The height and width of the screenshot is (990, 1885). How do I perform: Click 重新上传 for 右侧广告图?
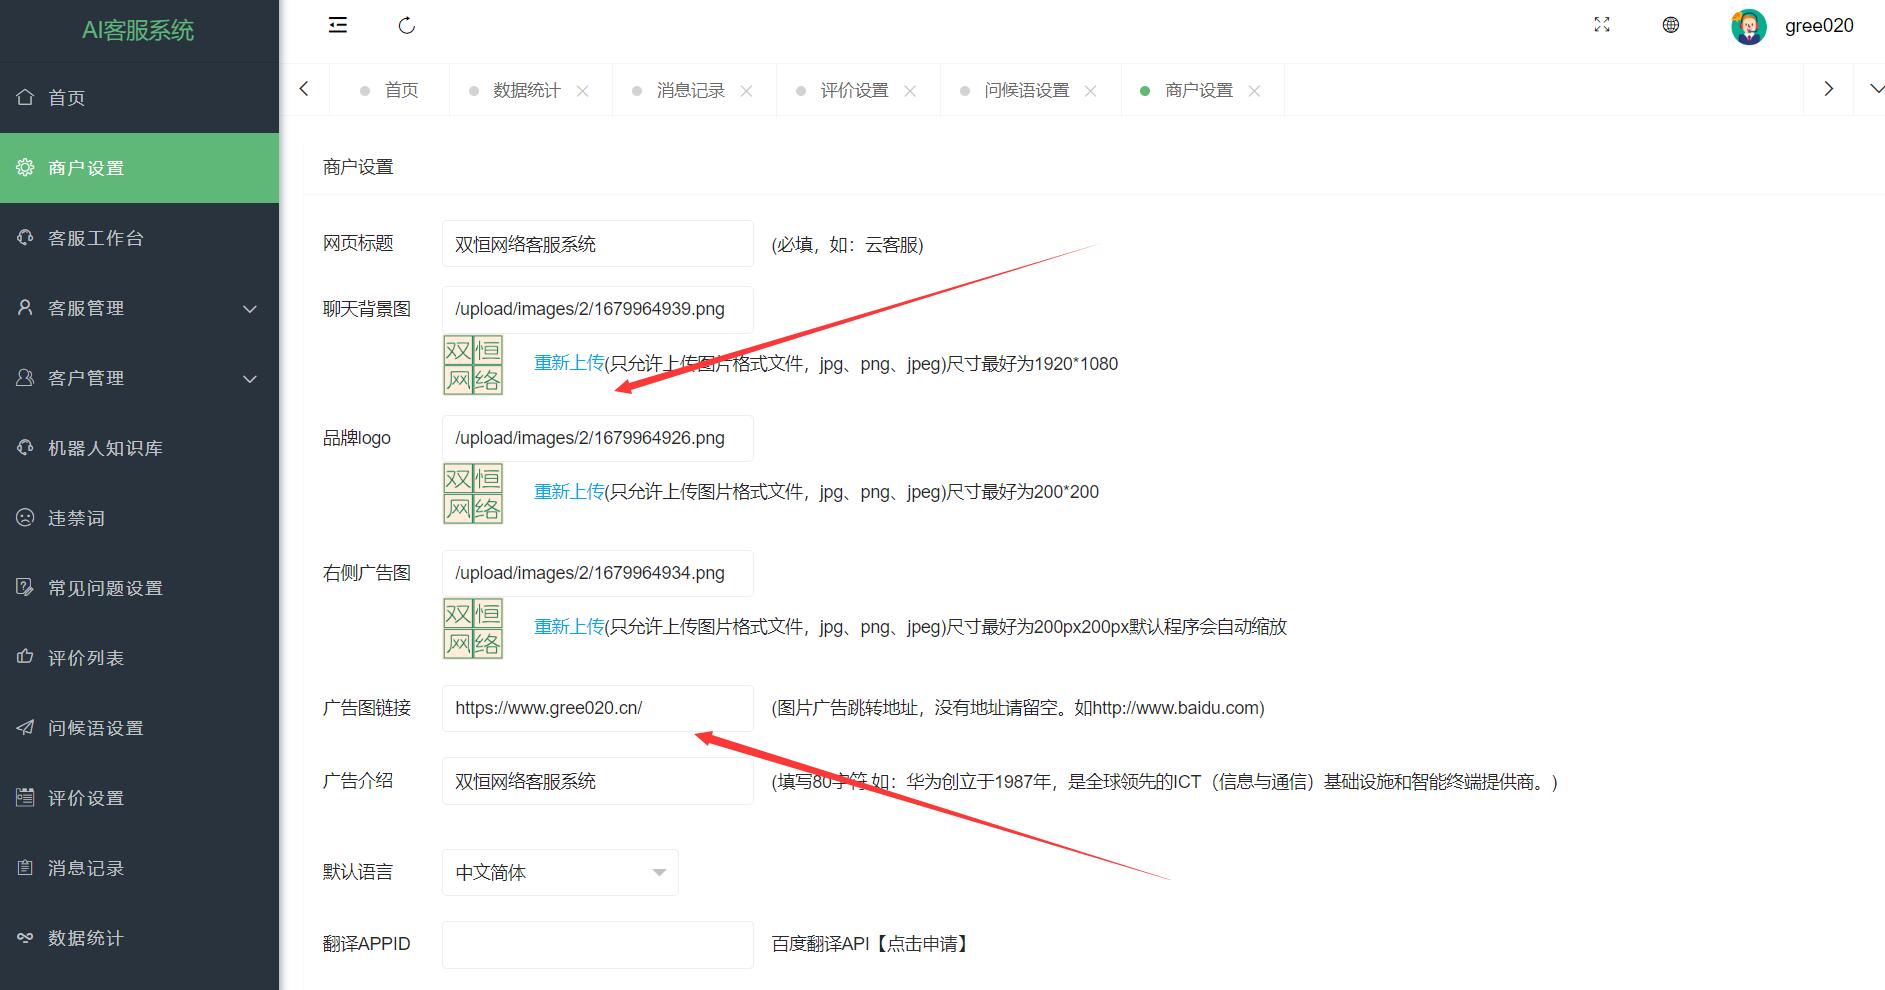click(x=569, y=626)
